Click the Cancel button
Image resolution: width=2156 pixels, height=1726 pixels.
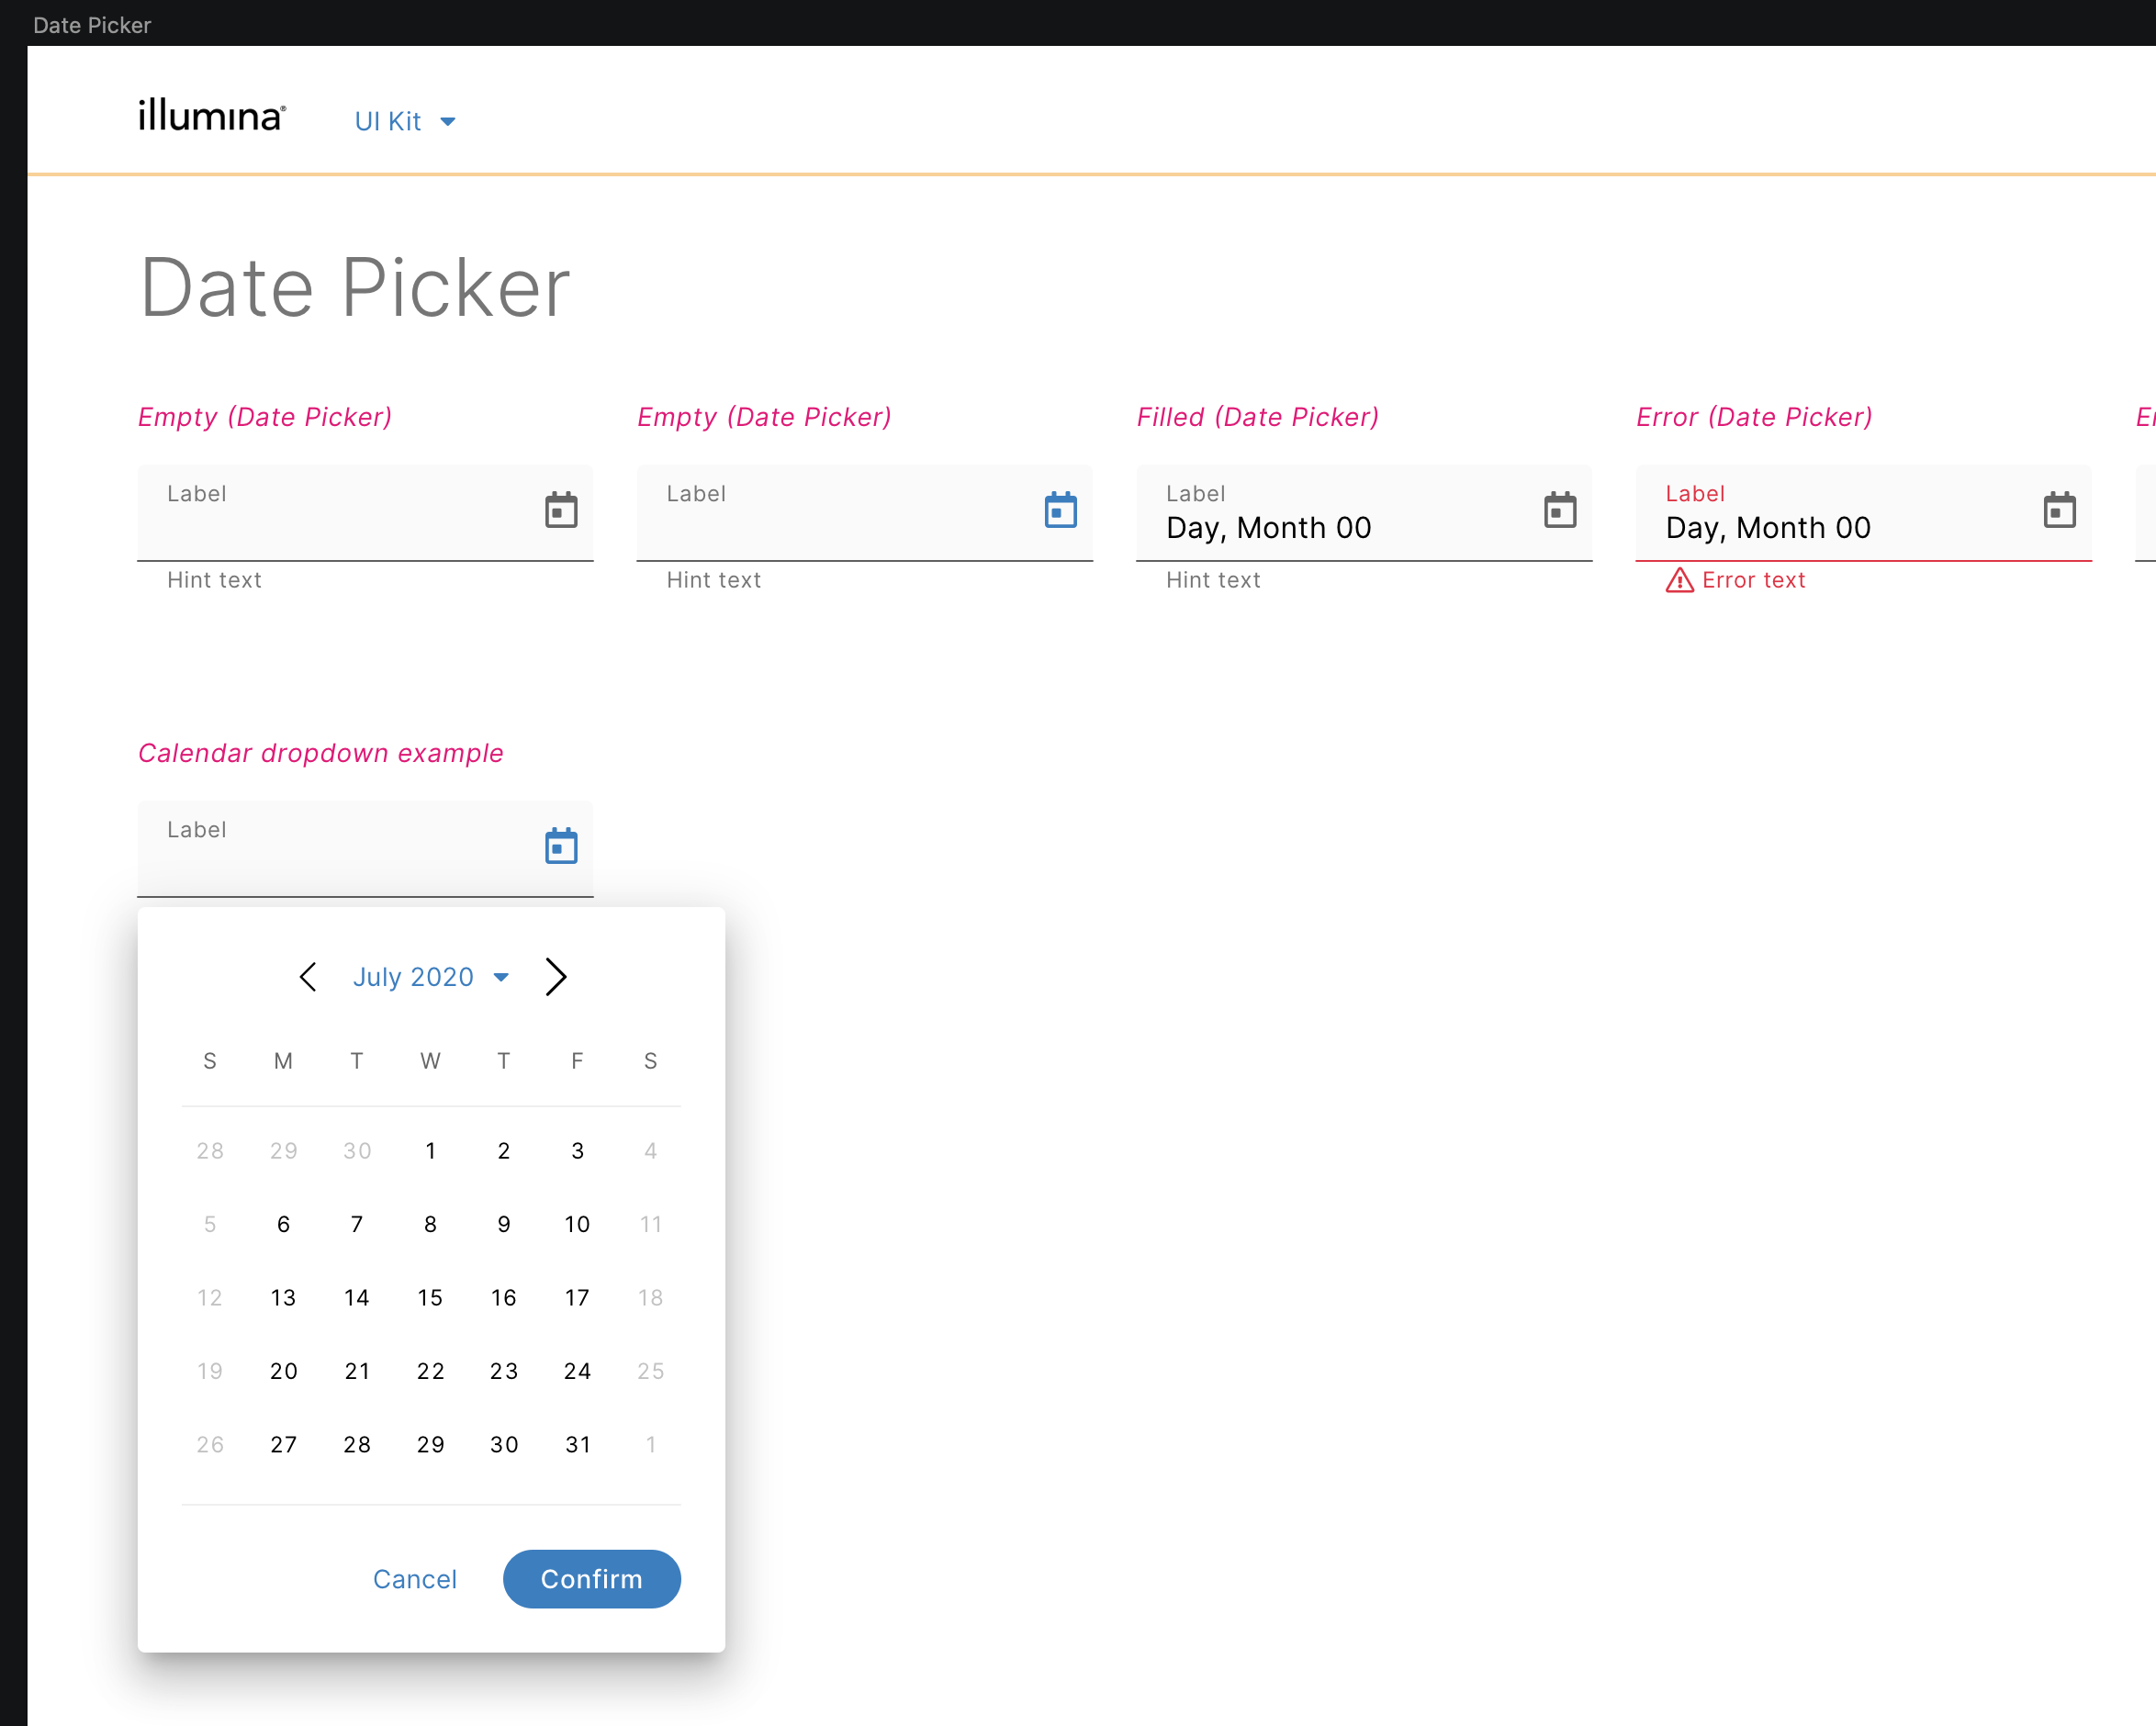[x=414, y=1579]
